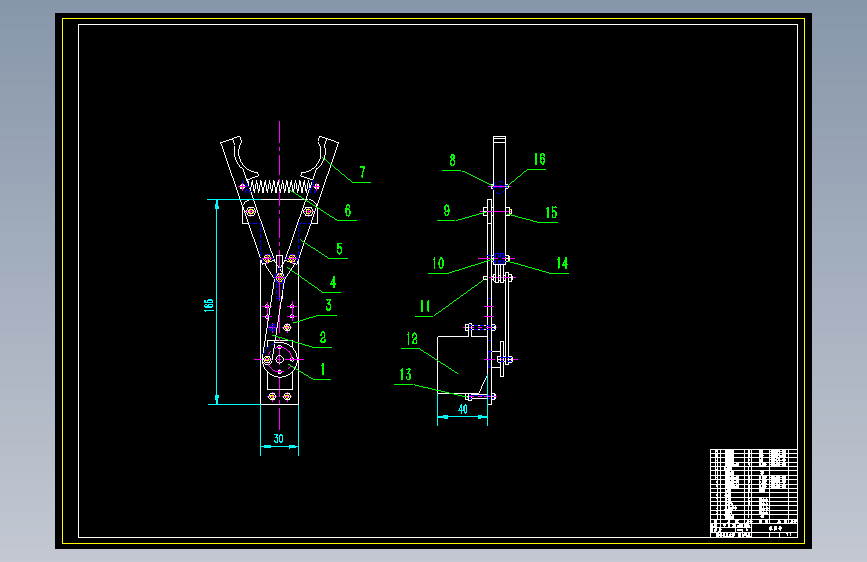Select part callout label 2
The height and width of the screenshot is (562, 867).
[323, 337]
